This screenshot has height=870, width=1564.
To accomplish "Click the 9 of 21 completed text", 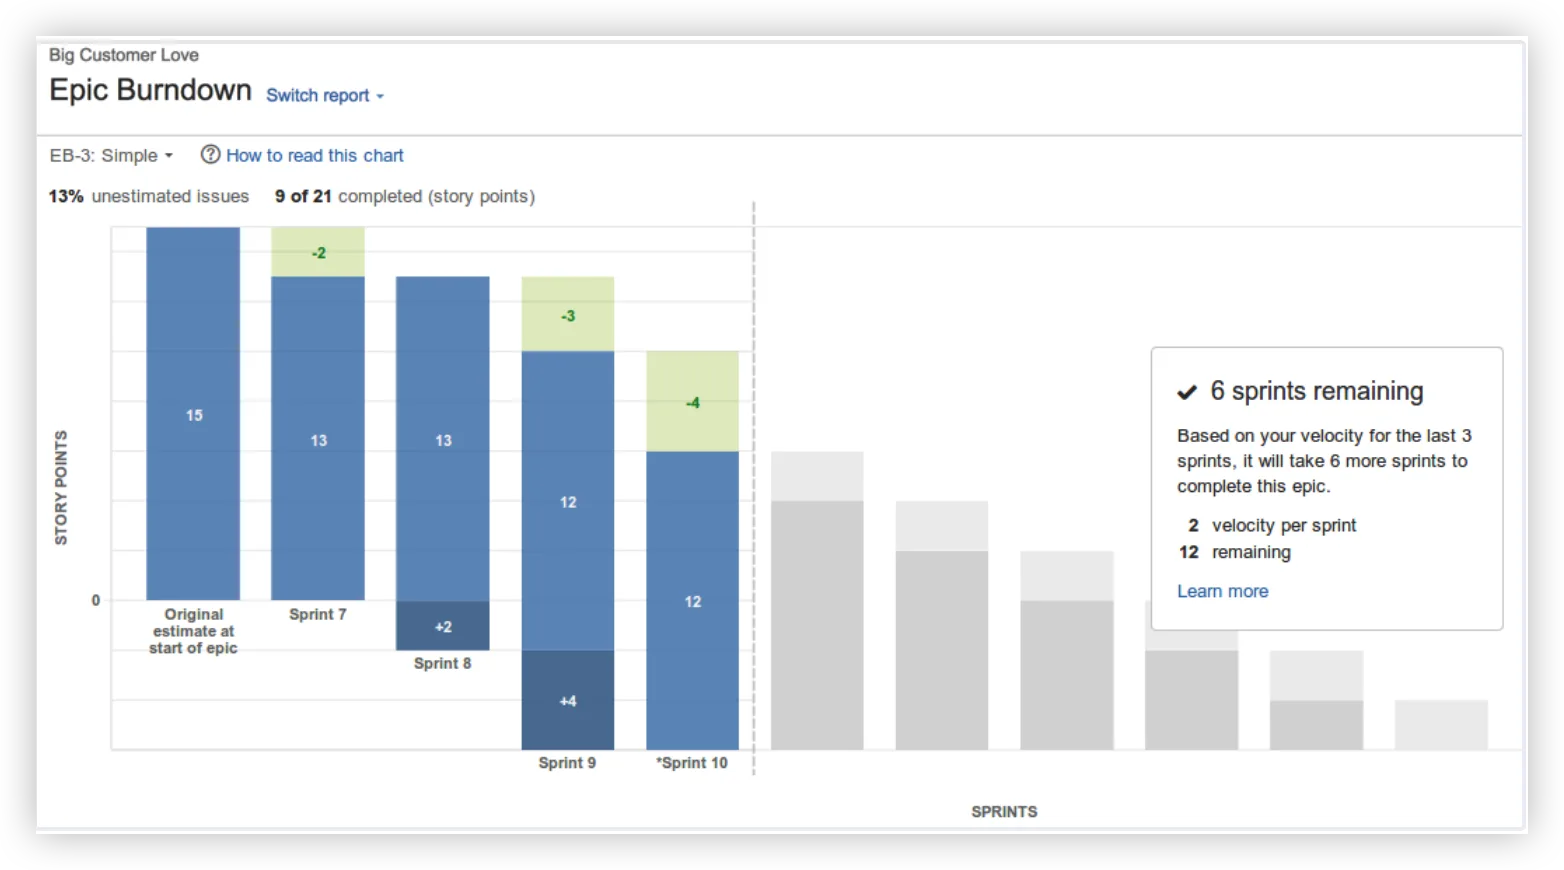I will tap(405, 196).
